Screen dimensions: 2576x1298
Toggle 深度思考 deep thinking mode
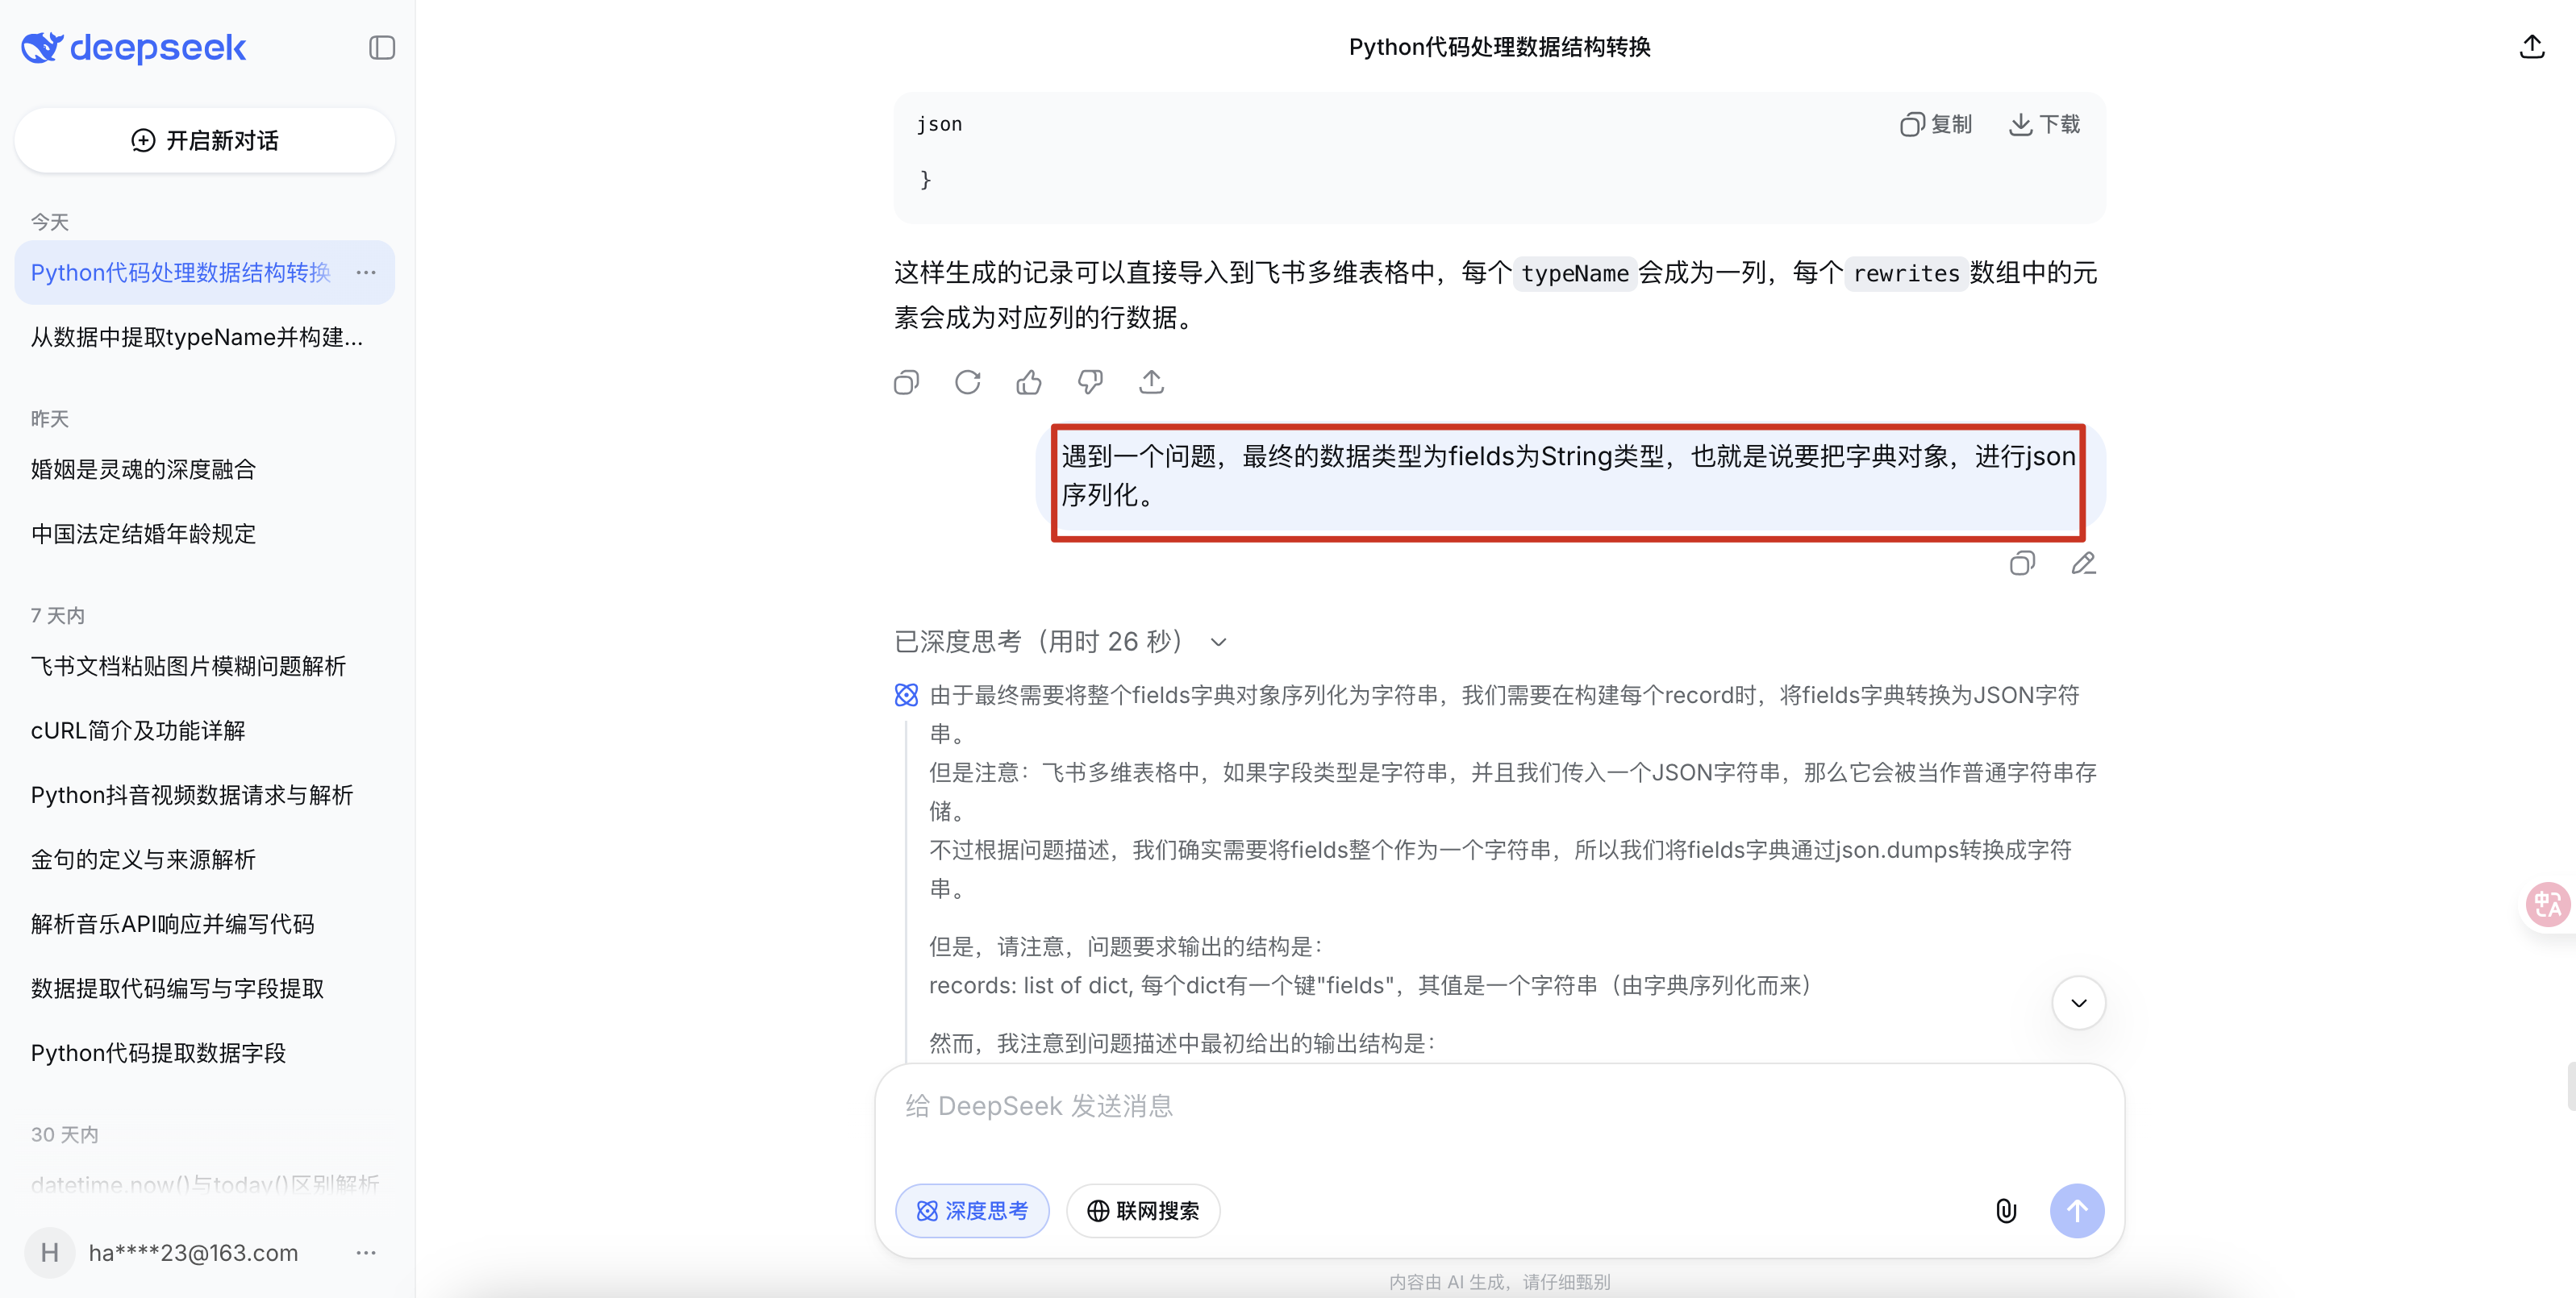pyautogui.click(x=972, y=1211)
